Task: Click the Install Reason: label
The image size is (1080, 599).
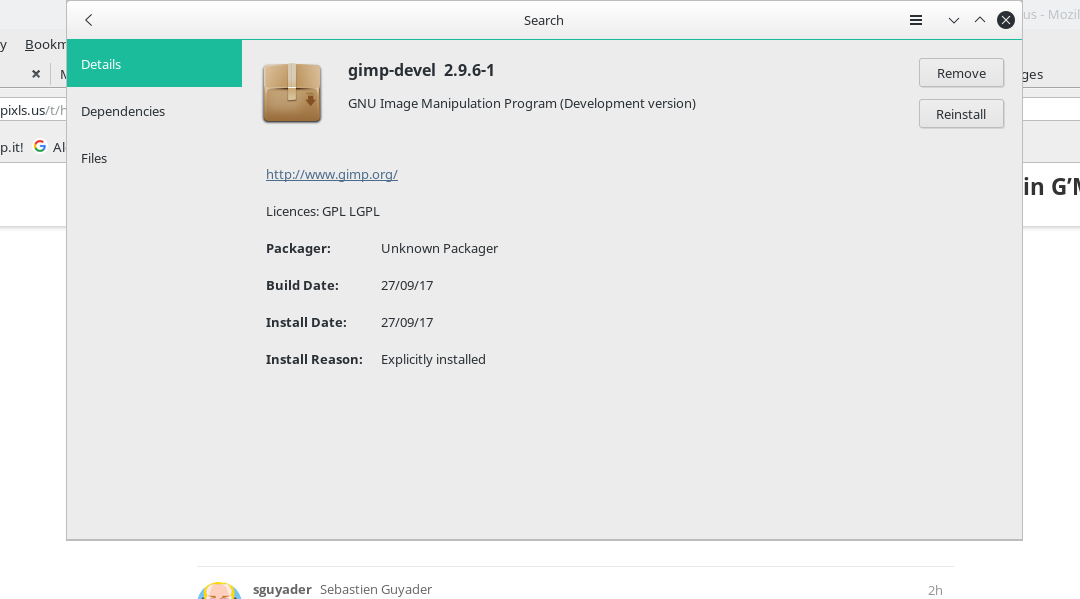Action: (x=314, y=359)
